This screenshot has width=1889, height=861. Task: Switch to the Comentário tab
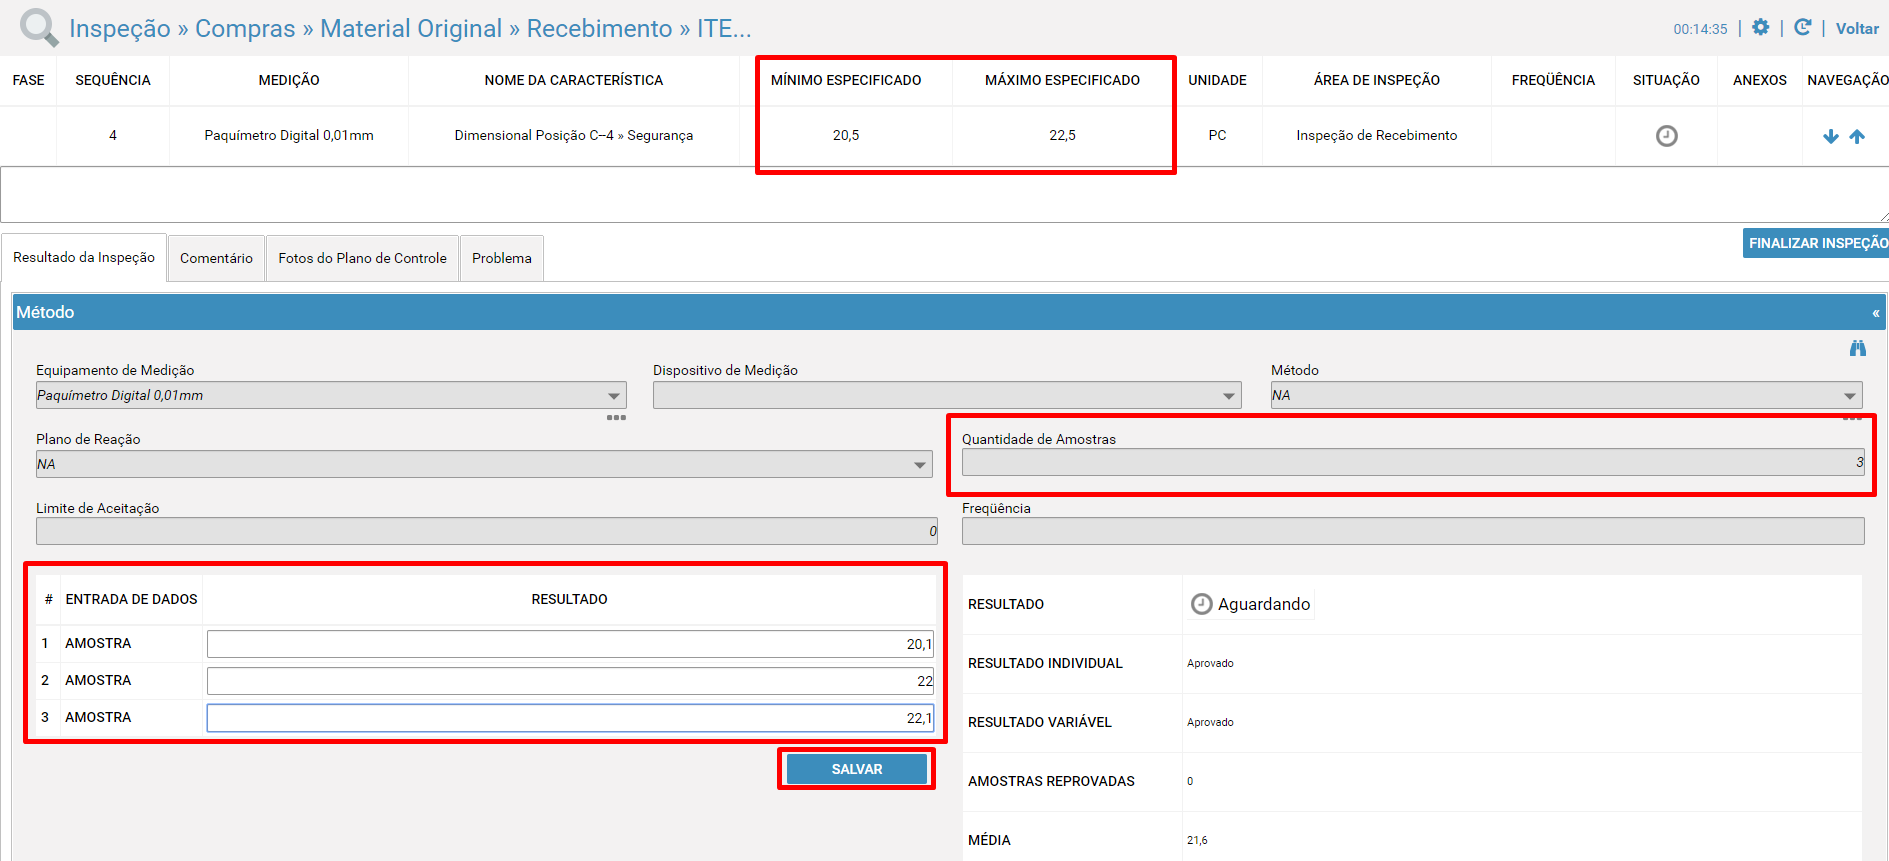(216, 258)
